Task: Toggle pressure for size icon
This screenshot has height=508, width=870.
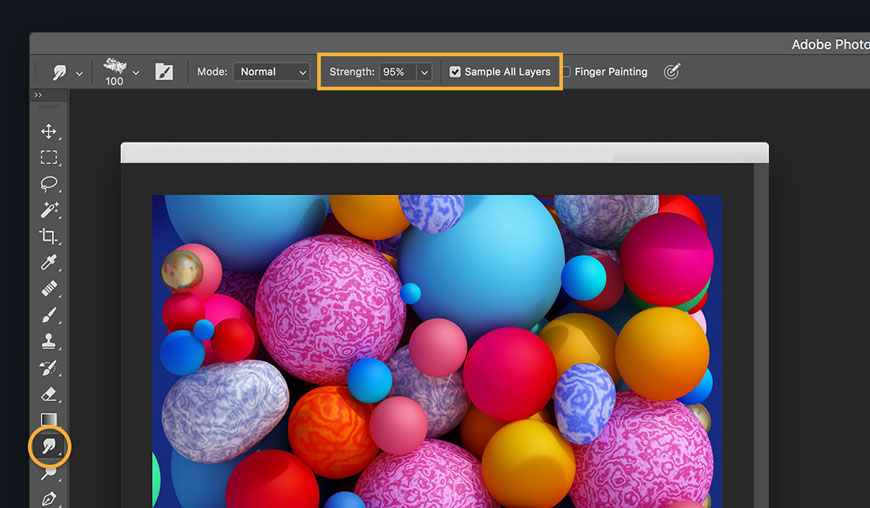Action: click(x=671, y=72)
